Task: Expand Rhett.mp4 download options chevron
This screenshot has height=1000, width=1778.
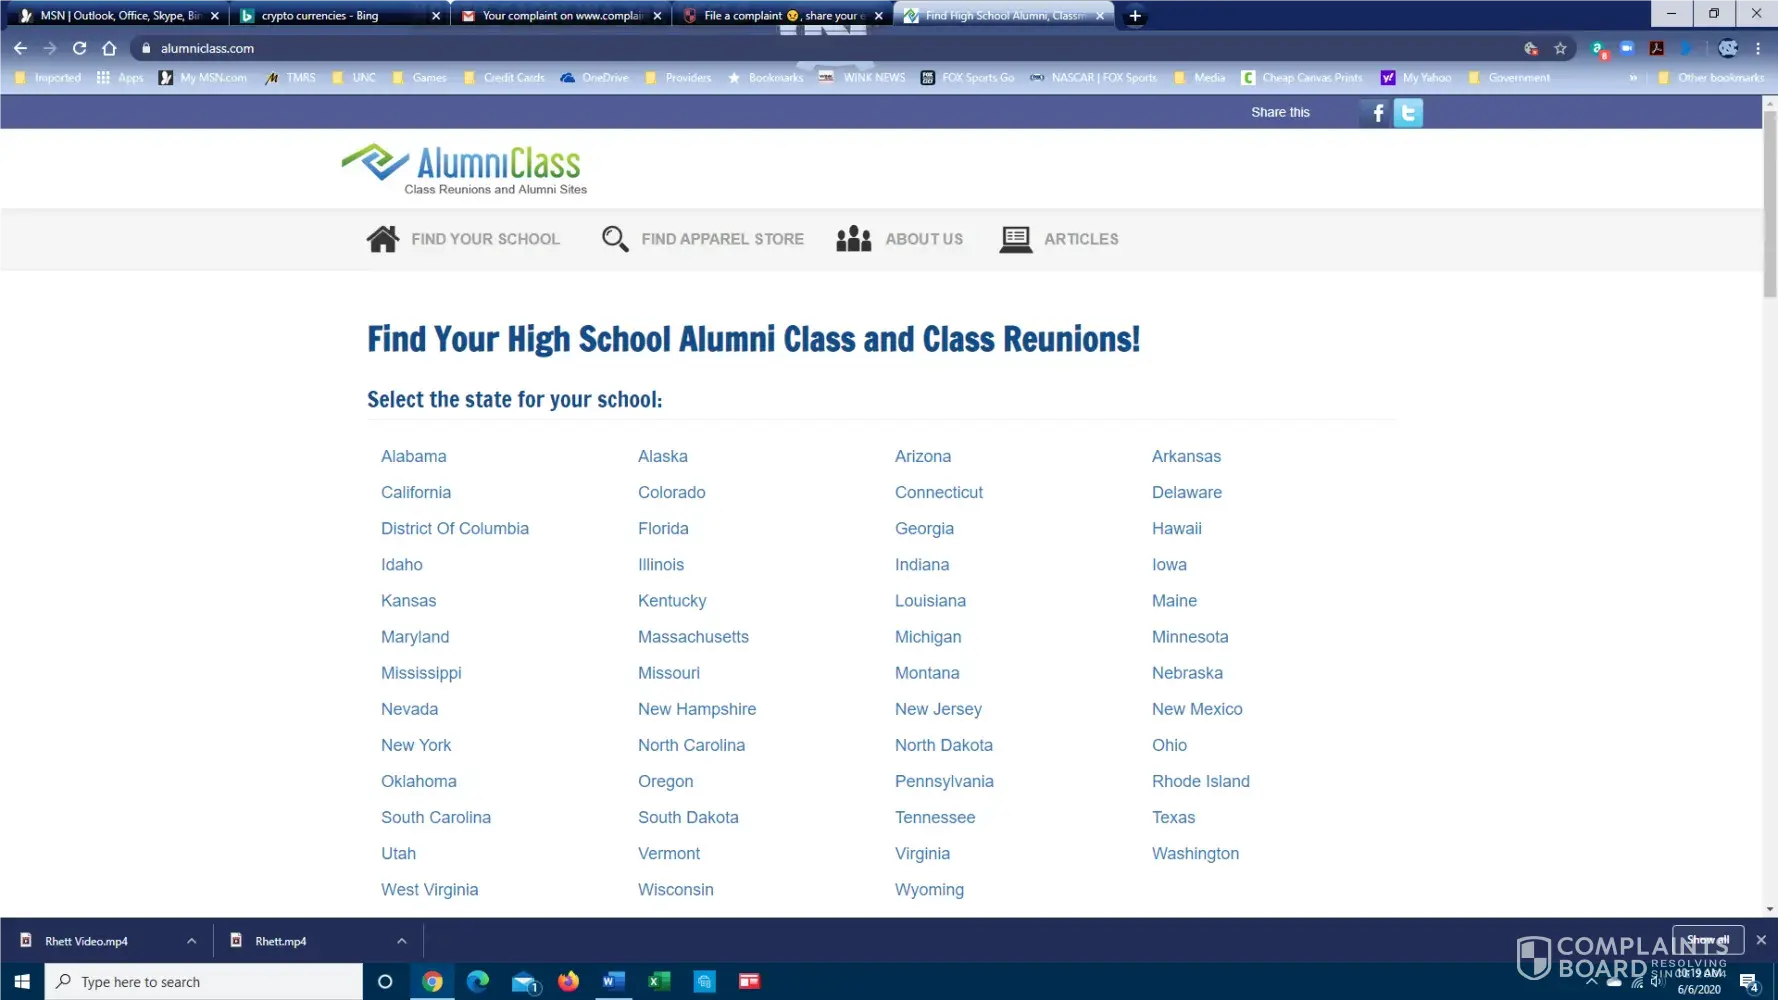Action: tap(401, 941)
